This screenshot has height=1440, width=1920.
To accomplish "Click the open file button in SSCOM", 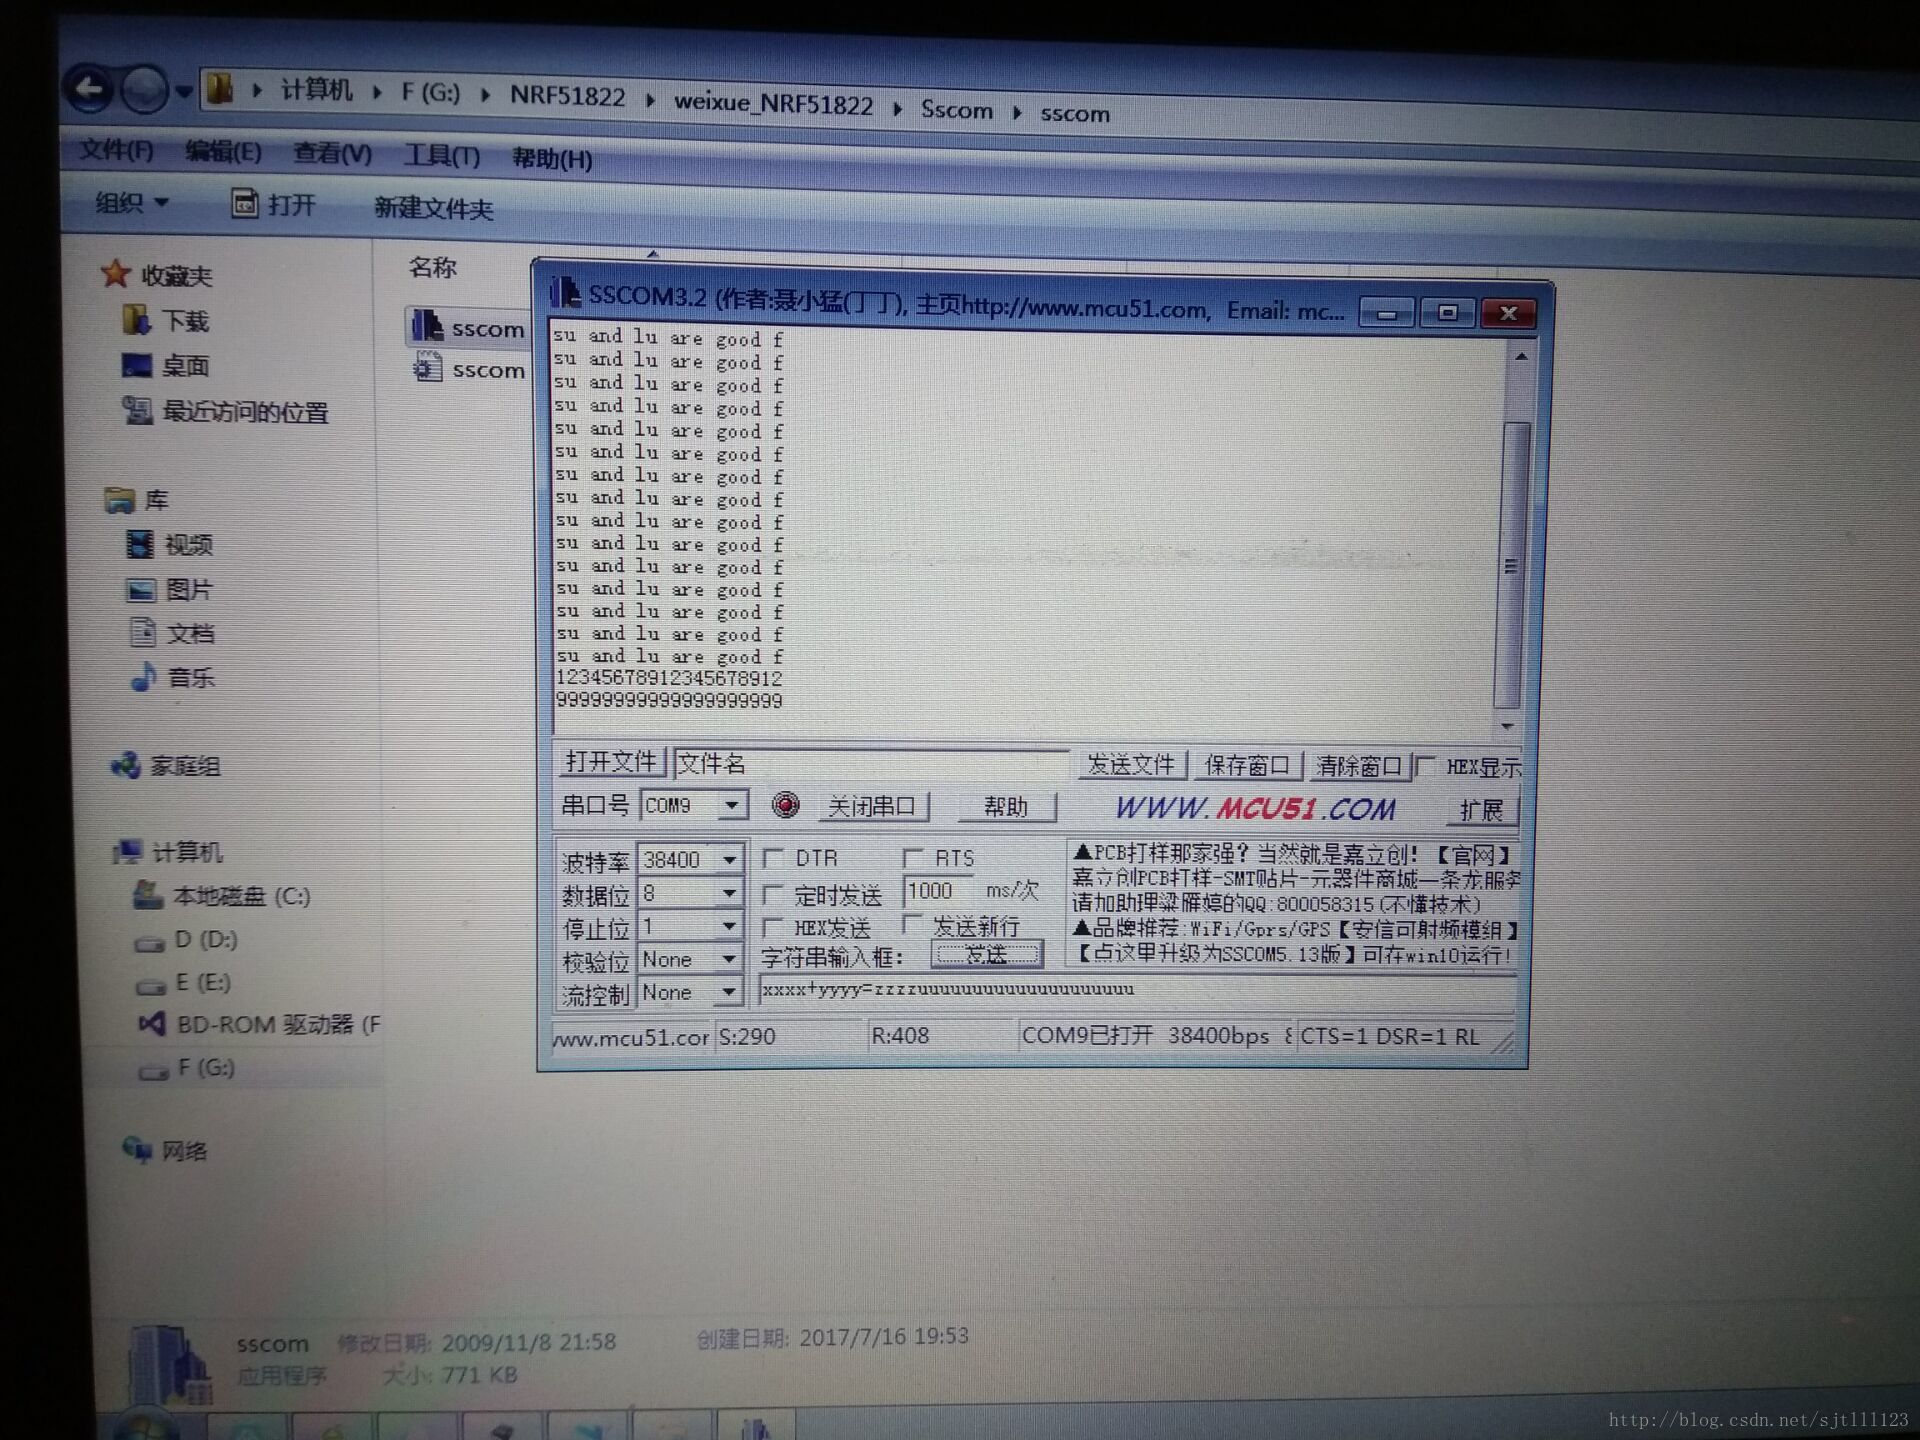I will [610, 761].
